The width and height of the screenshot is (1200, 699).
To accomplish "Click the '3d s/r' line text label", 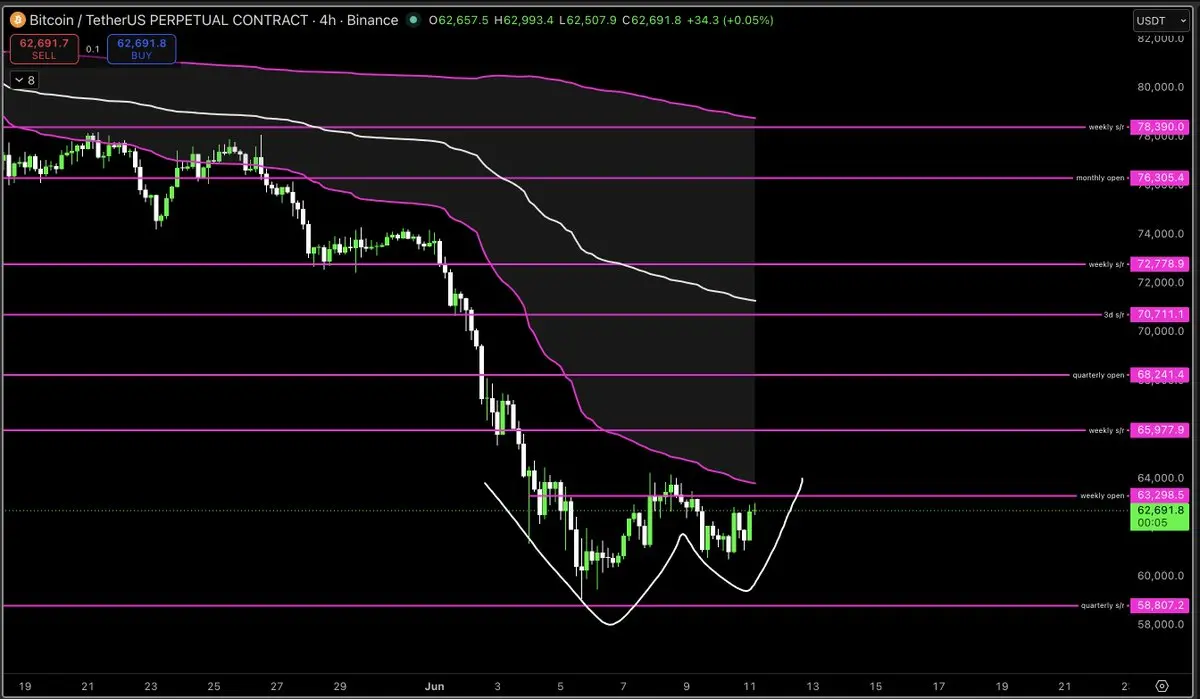I will tap(1114, 314).
